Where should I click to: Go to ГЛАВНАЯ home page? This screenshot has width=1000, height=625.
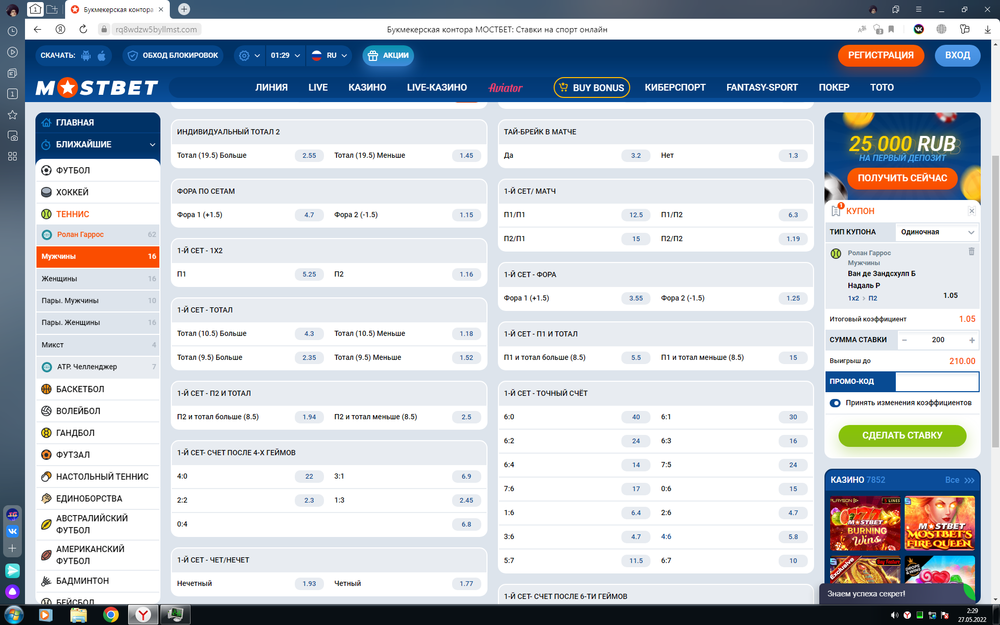click(98, 122)
